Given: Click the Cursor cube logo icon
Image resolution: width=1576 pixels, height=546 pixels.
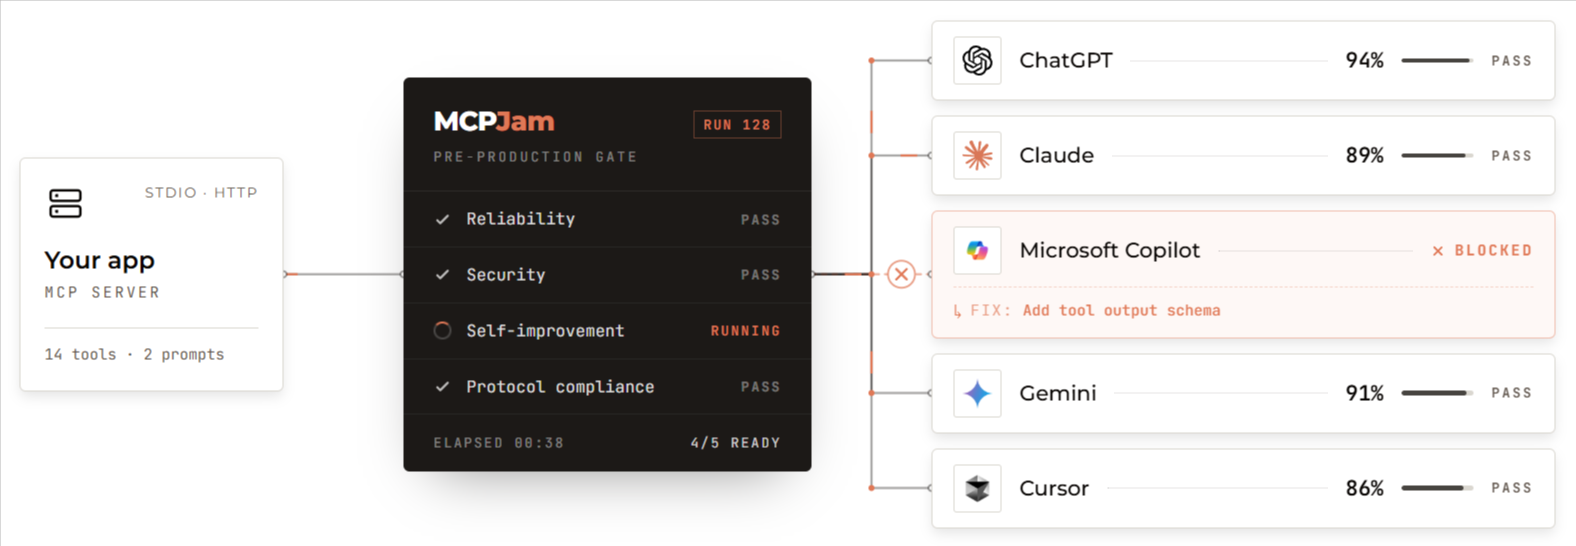Looking at the screenshot, I should click(977, 488).
